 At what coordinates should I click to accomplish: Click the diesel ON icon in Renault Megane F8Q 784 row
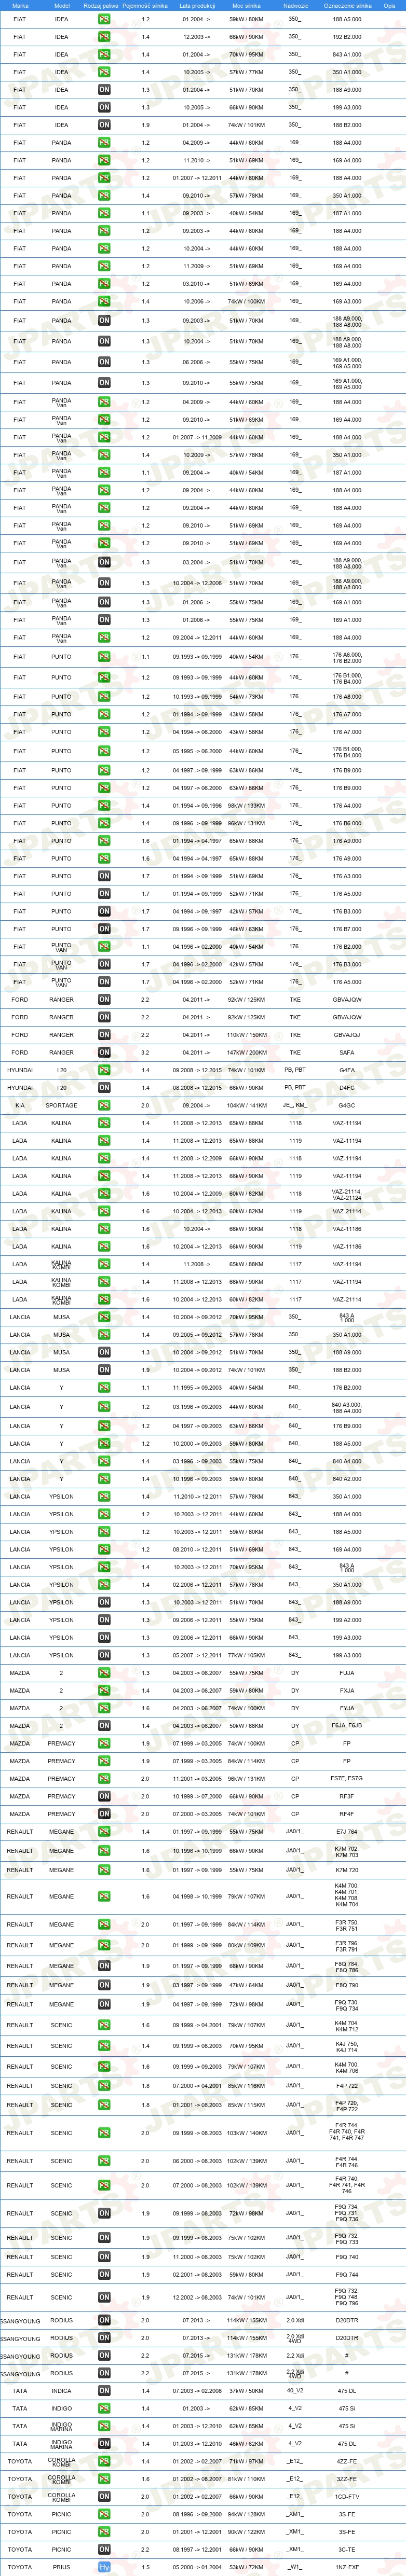click(104, 1966)
